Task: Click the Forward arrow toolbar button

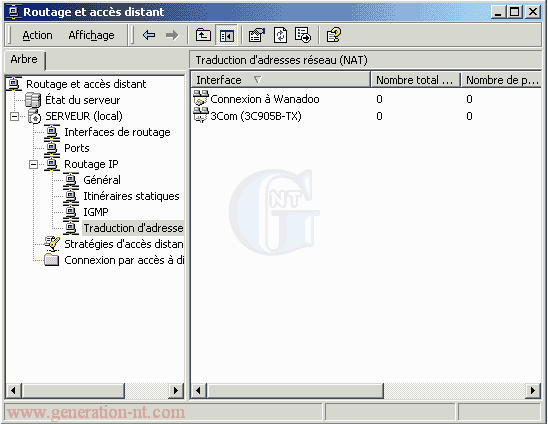Action: click(x=172, y=35)
